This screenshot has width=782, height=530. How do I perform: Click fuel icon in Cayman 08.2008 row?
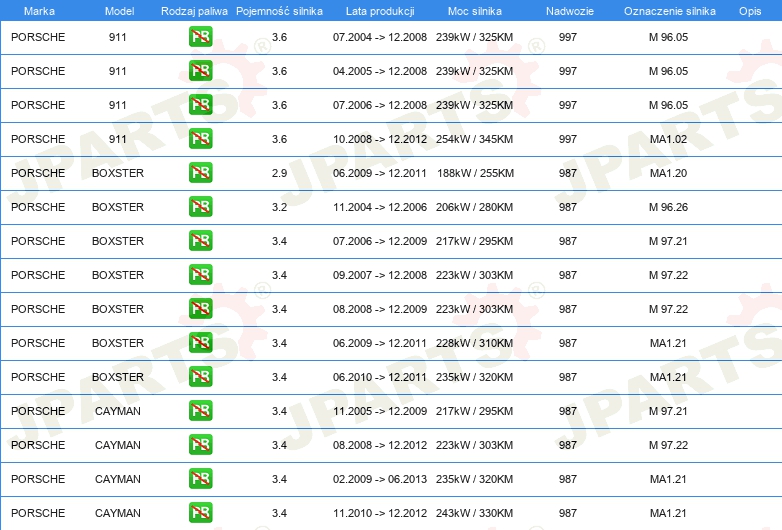coord(200,444)
